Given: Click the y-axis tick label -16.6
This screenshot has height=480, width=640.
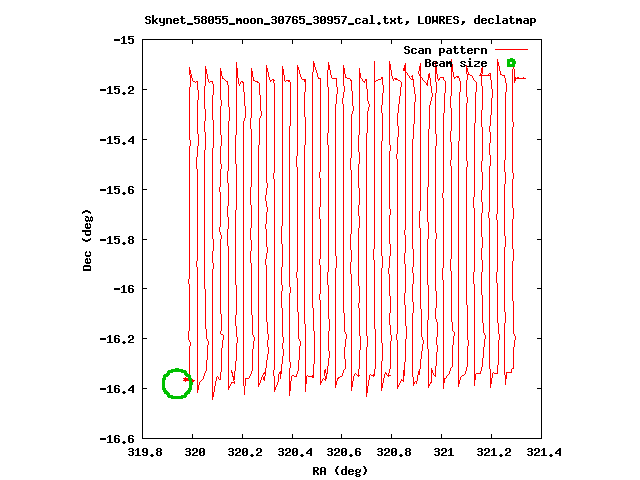Looking at the screenshot, I should 117,439.
